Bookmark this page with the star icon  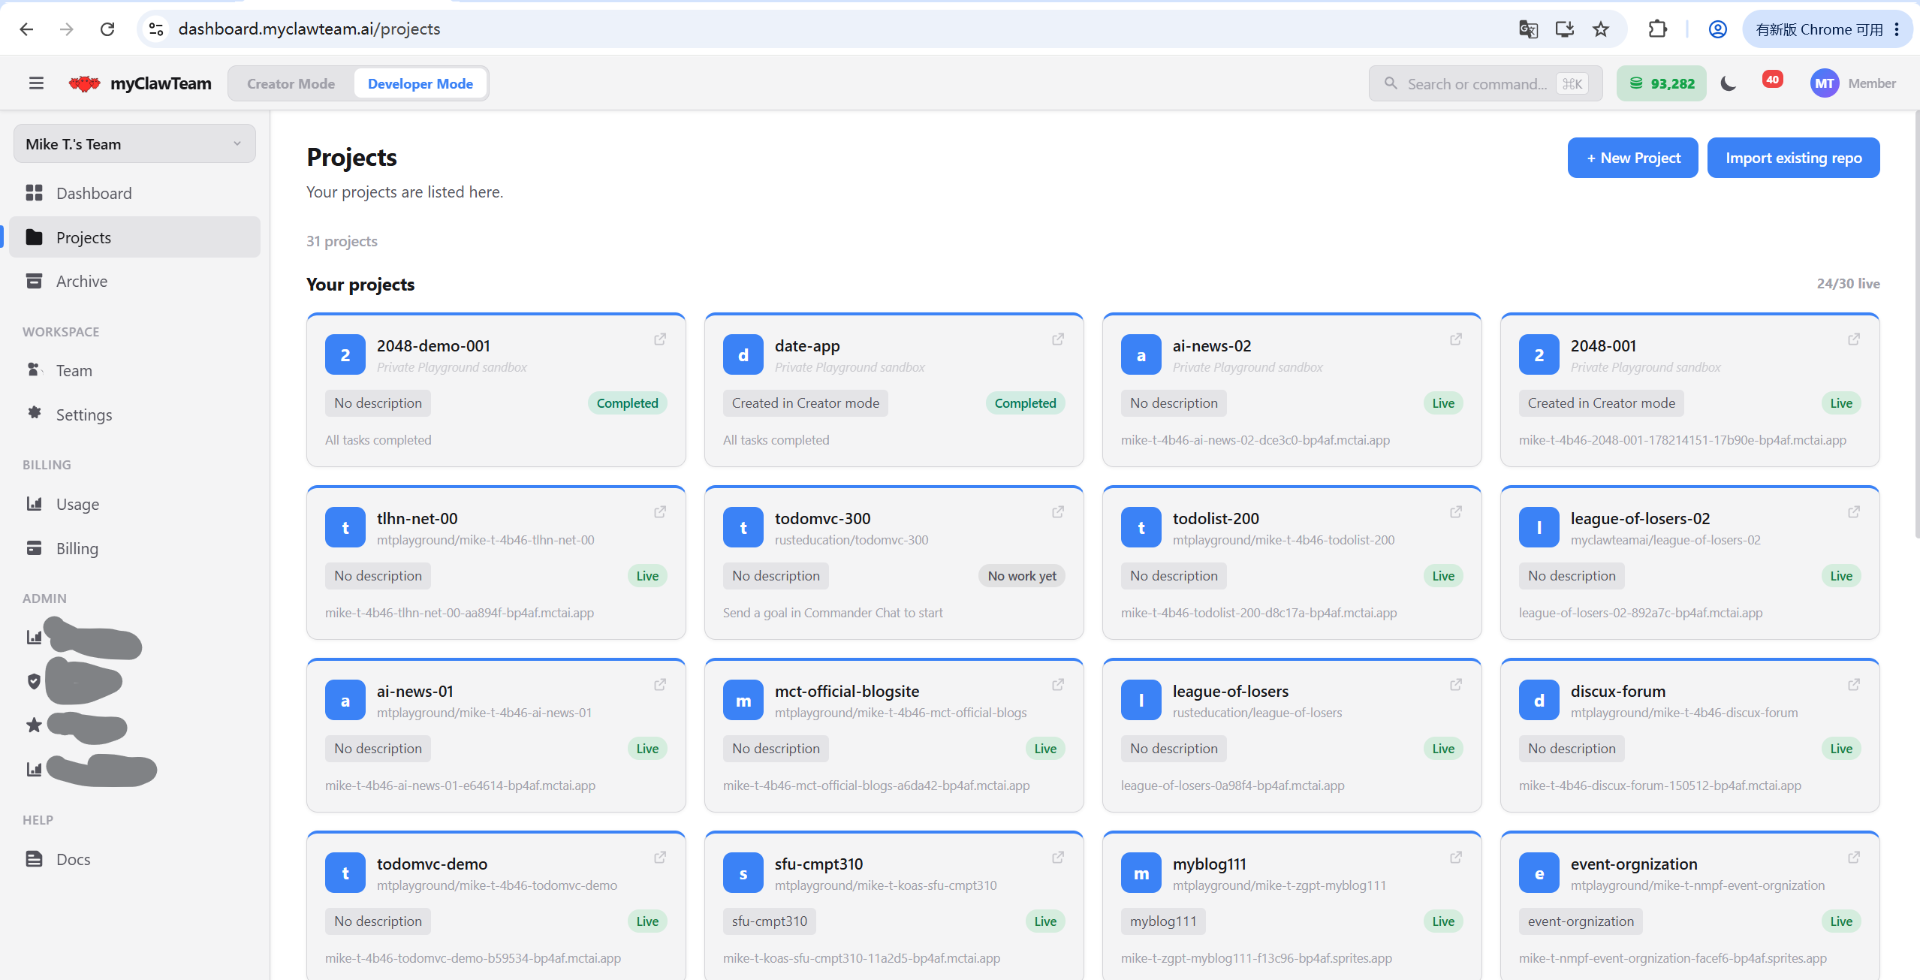(1601, 29)
